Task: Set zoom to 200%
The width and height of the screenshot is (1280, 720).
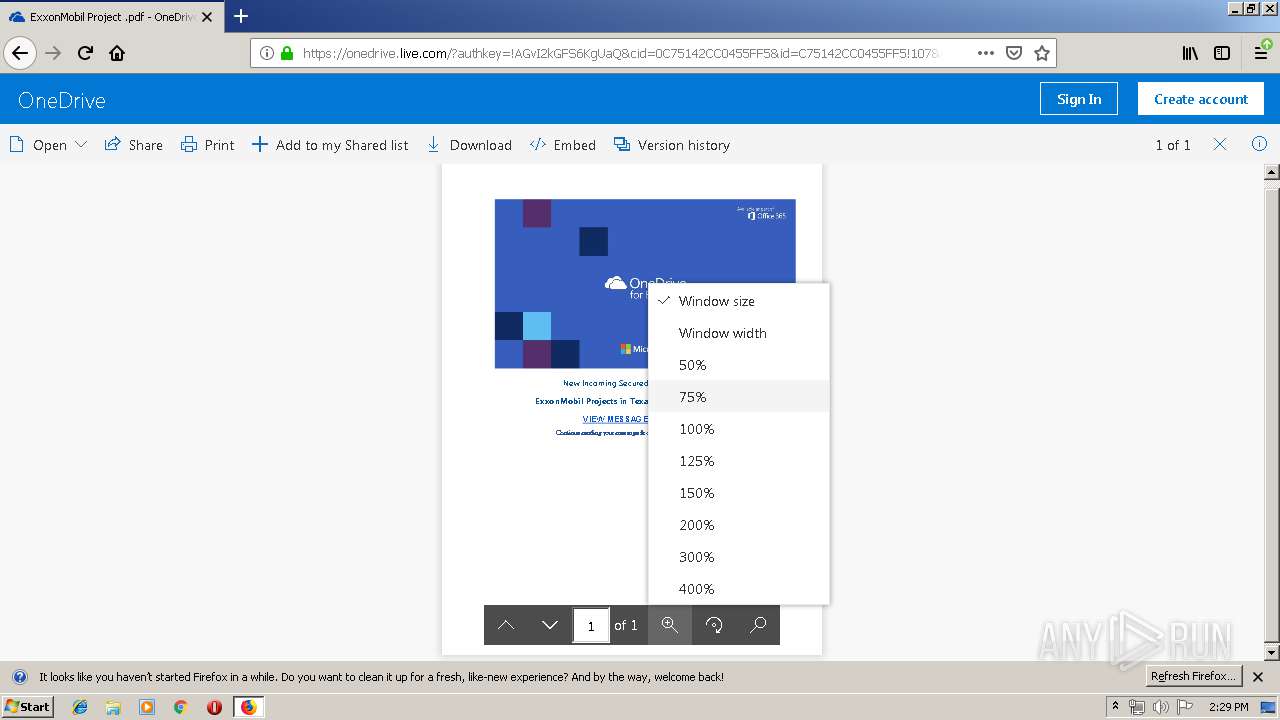Action: [x=739, y=525]
